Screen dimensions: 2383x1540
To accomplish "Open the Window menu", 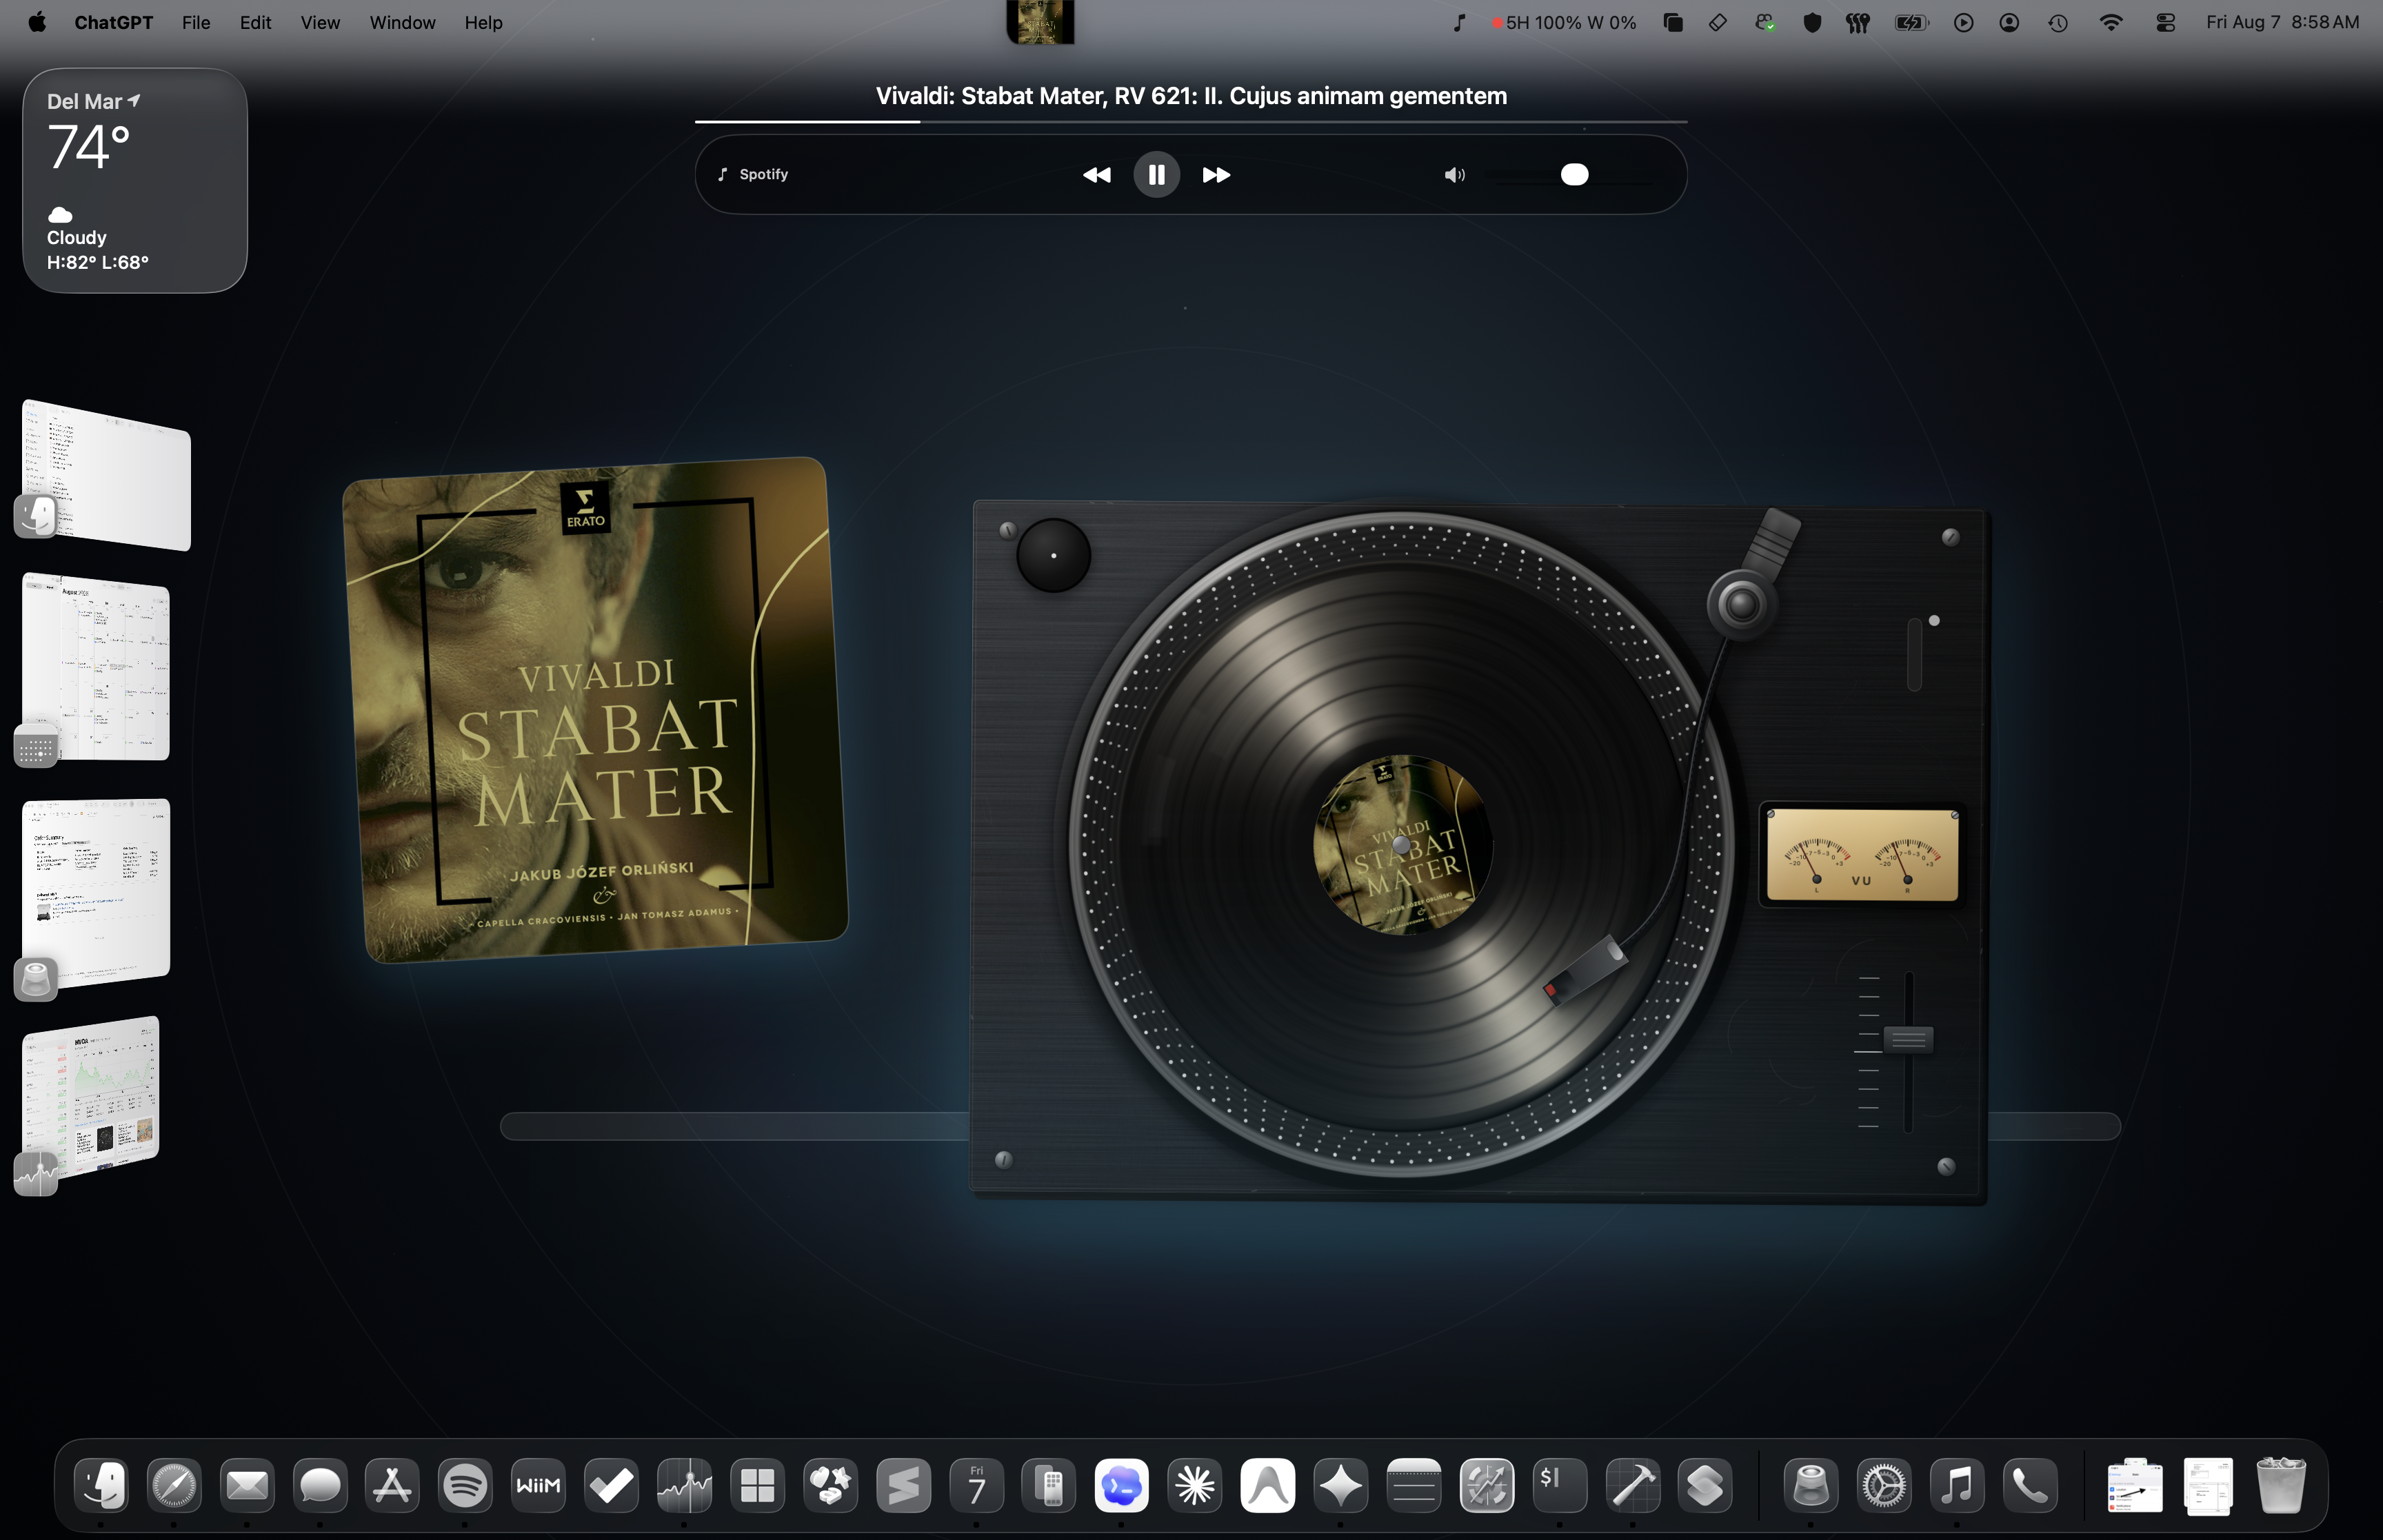I will point(402,22).
